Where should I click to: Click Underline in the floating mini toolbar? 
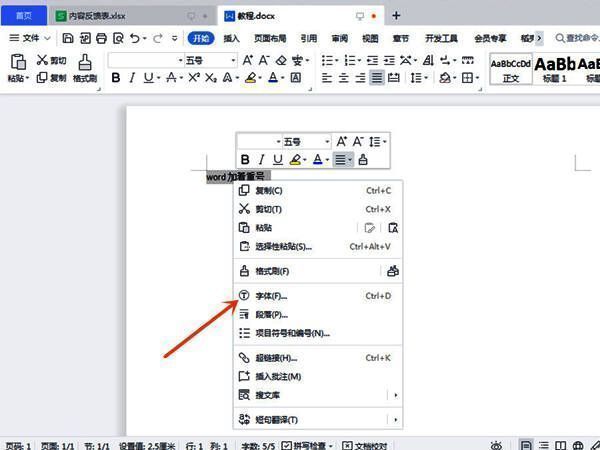[277, 159]
